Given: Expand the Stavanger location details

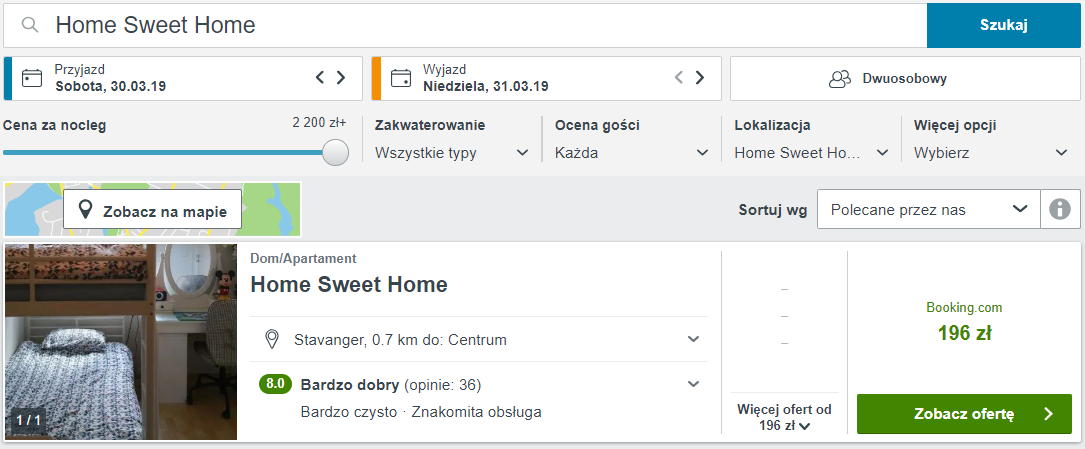Looking at the screenshot, I should pos(693,339).
